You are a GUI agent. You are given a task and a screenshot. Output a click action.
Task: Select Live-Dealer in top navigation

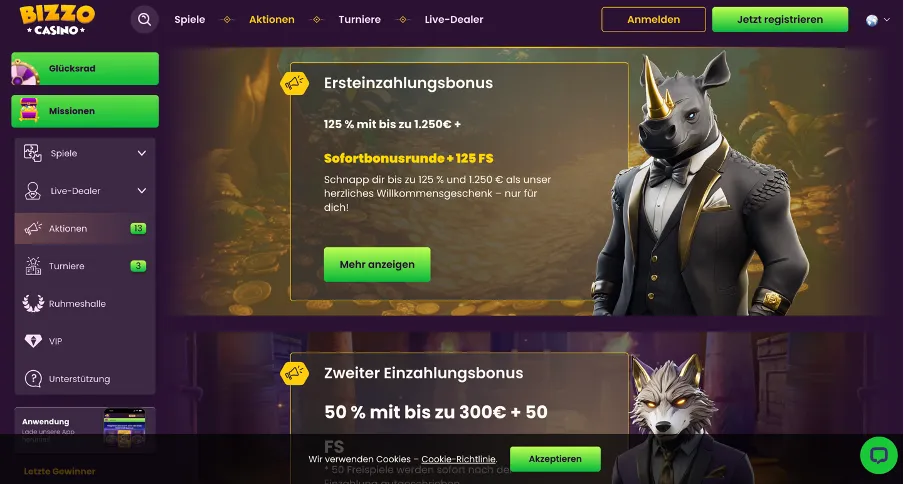(454, 20)
